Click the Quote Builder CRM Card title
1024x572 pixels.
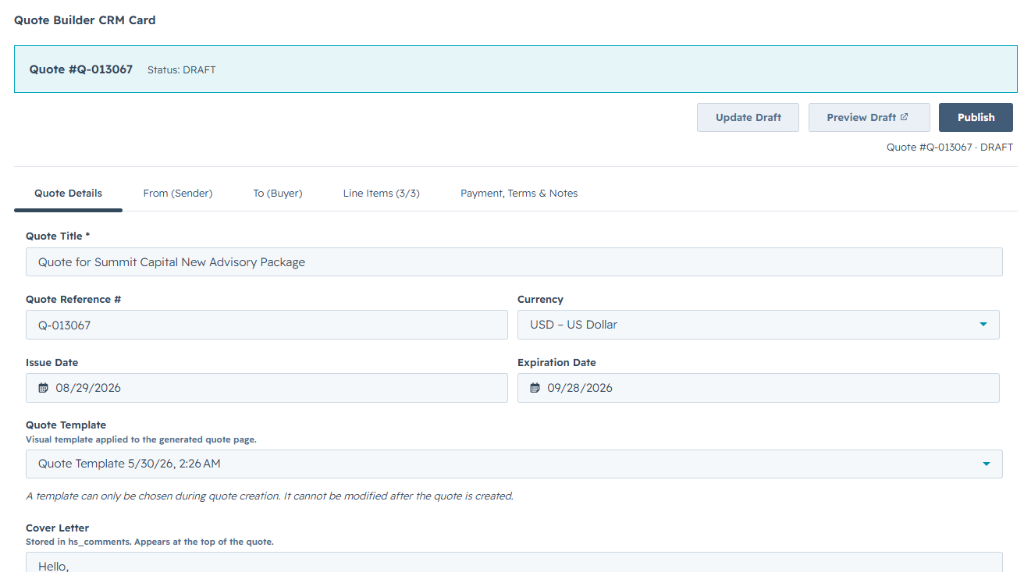click(x=85, y=20)
